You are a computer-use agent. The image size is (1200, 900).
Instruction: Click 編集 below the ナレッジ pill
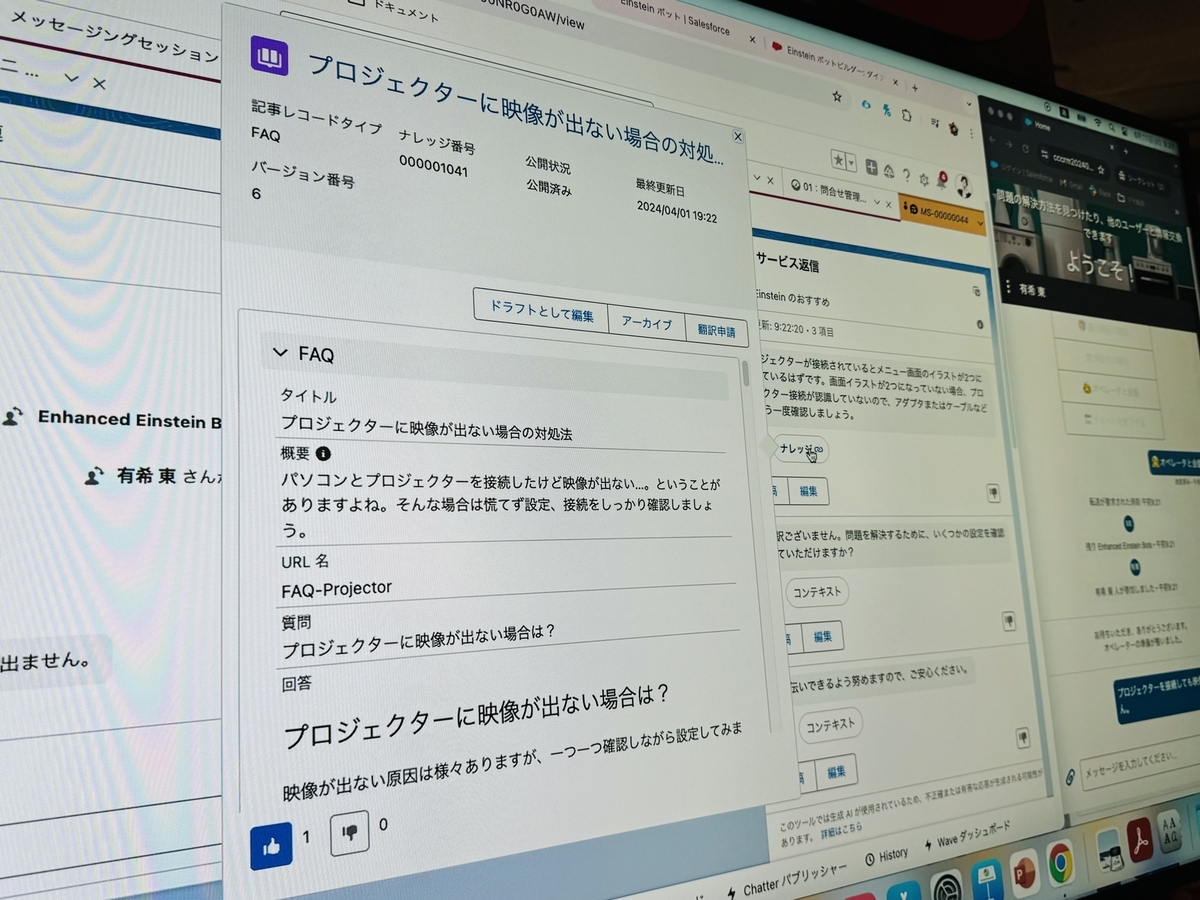[x=809, y=491]
